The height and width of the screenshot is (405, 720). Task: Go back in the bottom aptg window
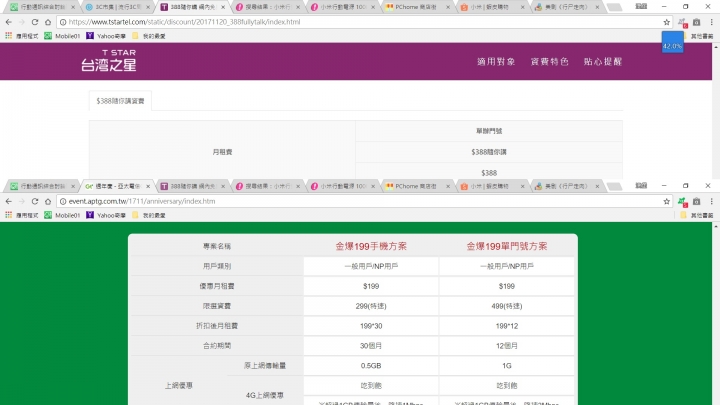pos(8,201)
